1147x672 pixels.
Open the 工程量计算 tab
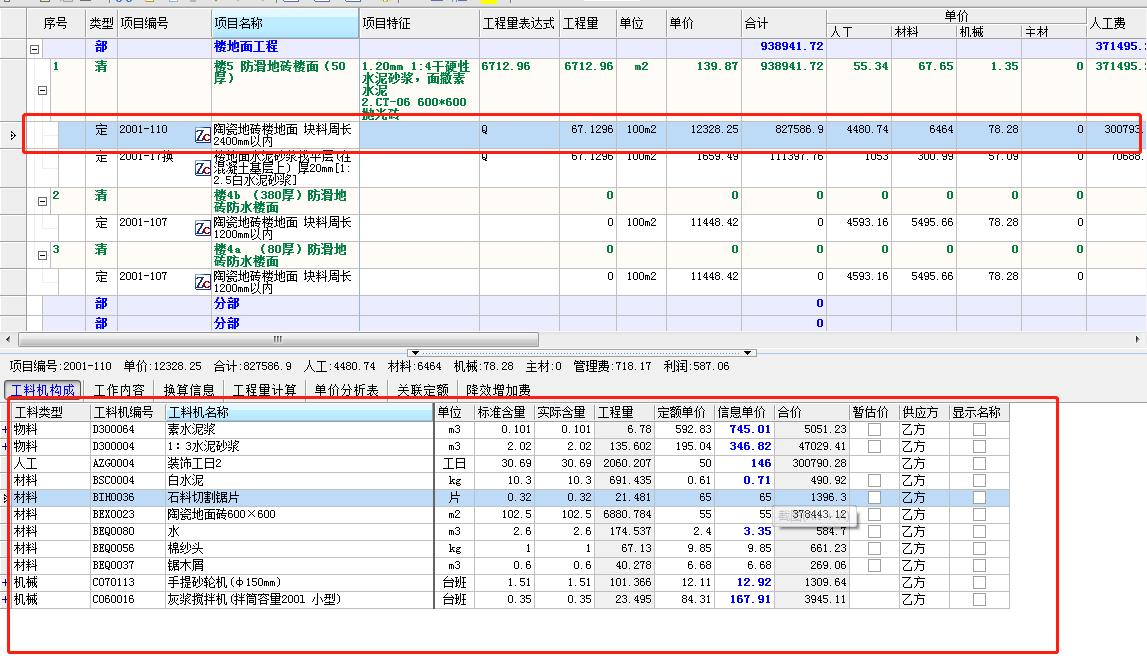point(264,390)
